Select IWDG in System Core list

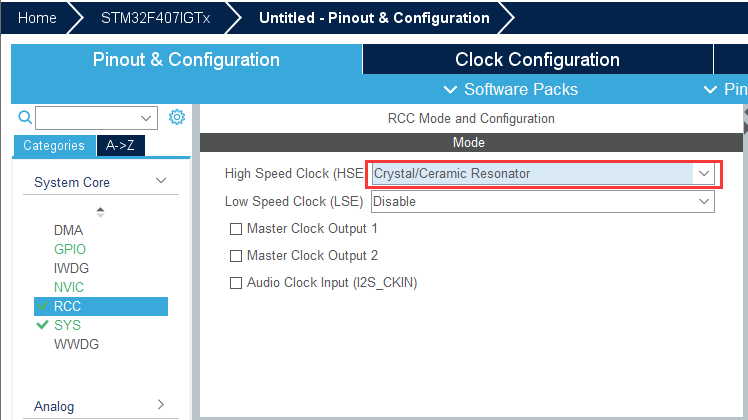pyautogui.click(x=71, y=268)
